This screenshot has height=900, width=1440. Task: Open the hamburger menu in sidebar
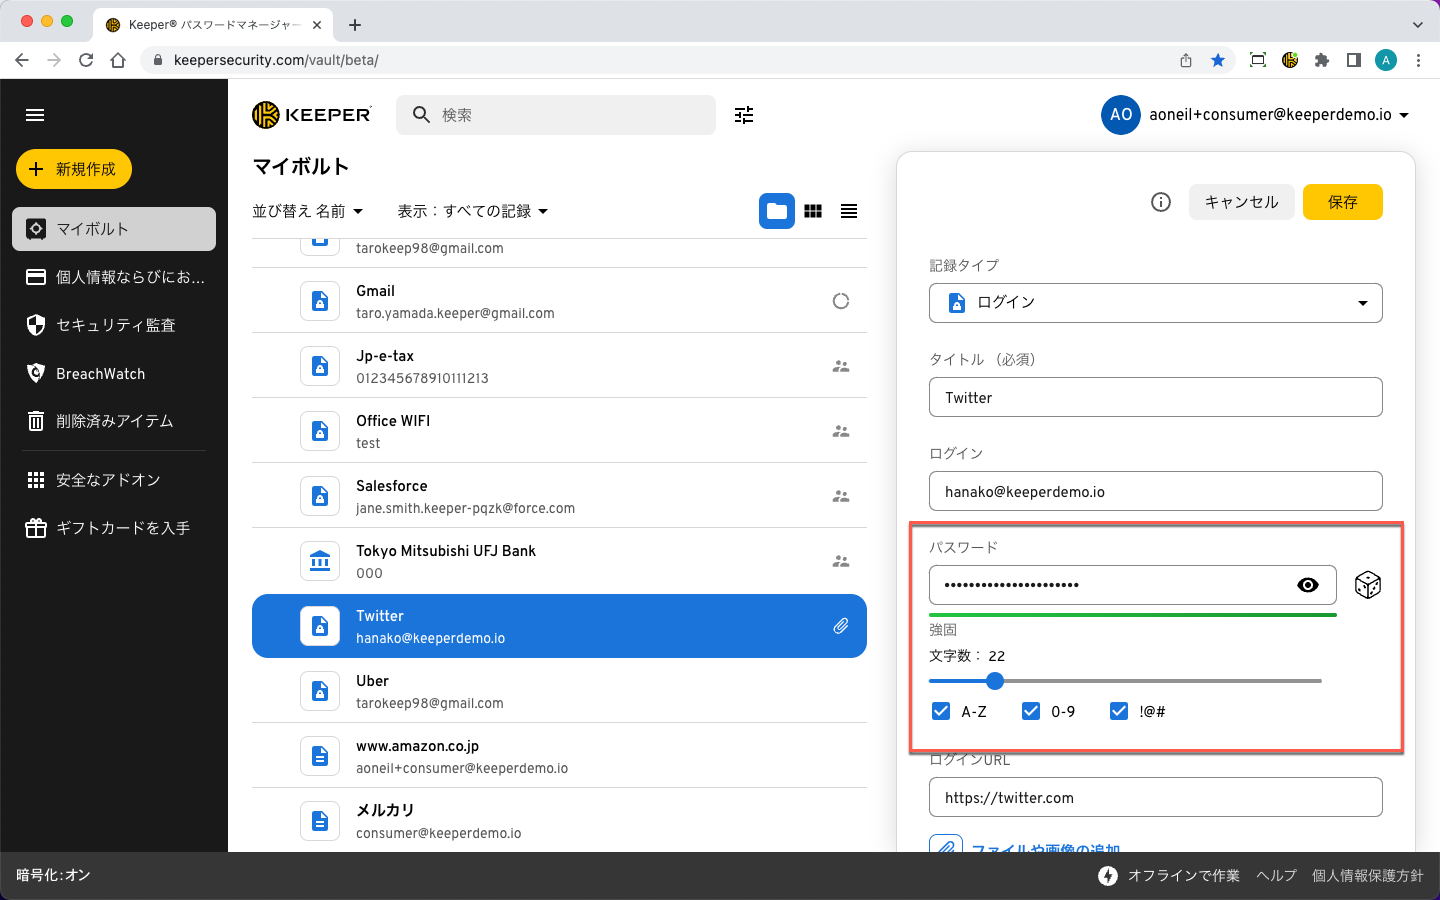35,115
